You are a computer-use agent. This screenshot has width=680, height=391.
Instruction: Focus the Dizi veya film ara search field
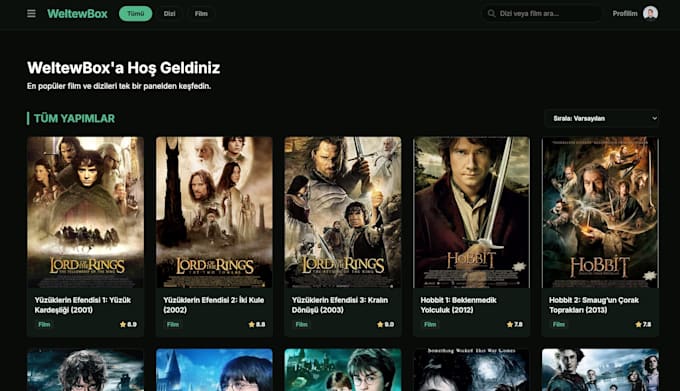[x=542, y=13]
